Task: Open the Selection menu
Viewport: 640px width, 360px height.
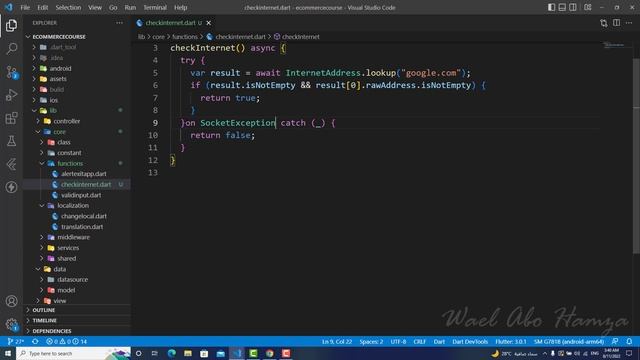Action: tap(68, 7)
